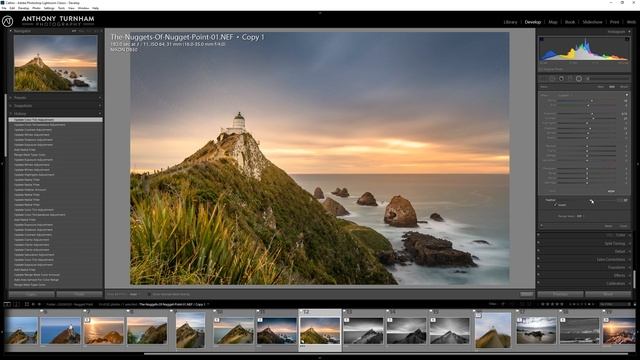
Task: Click the main window display icon
Action: [7, 304]
